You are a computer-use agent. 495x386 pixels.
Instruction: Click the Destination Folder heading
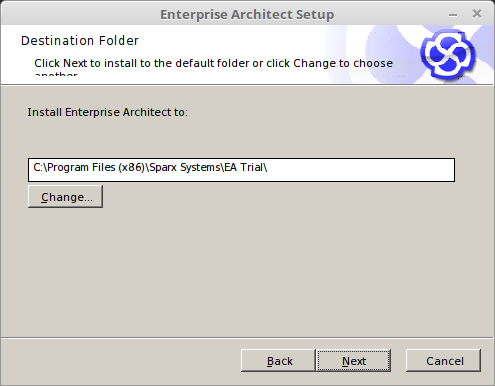coord(80,41)
